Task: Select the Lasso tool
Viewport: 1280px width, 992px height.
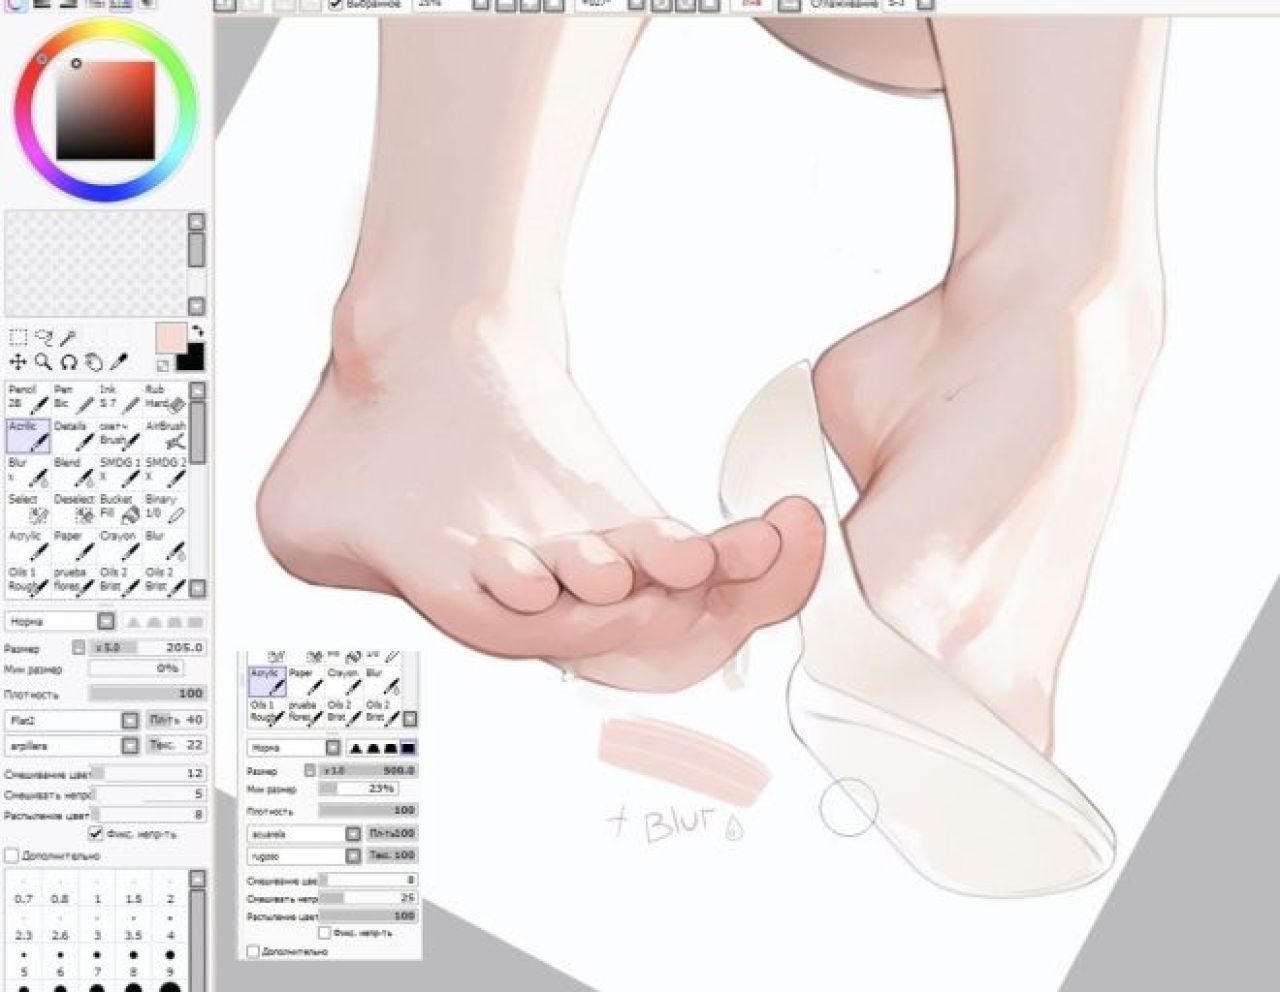Action: coord(43,337)
